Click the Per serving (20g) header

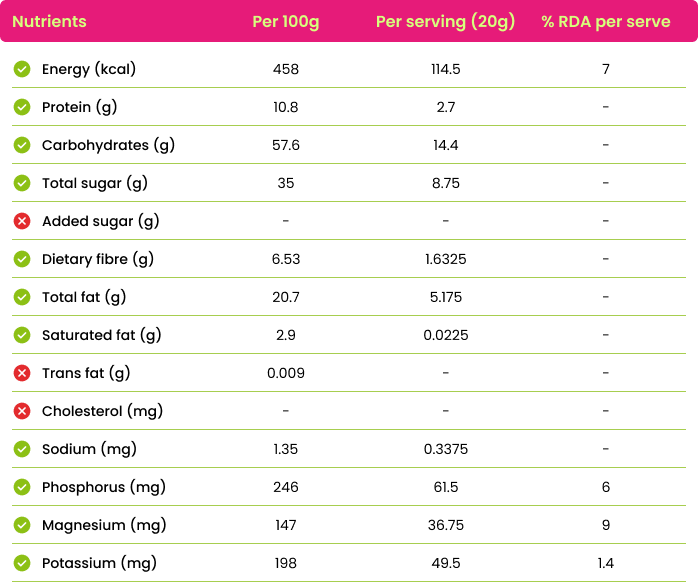[445, 22]
